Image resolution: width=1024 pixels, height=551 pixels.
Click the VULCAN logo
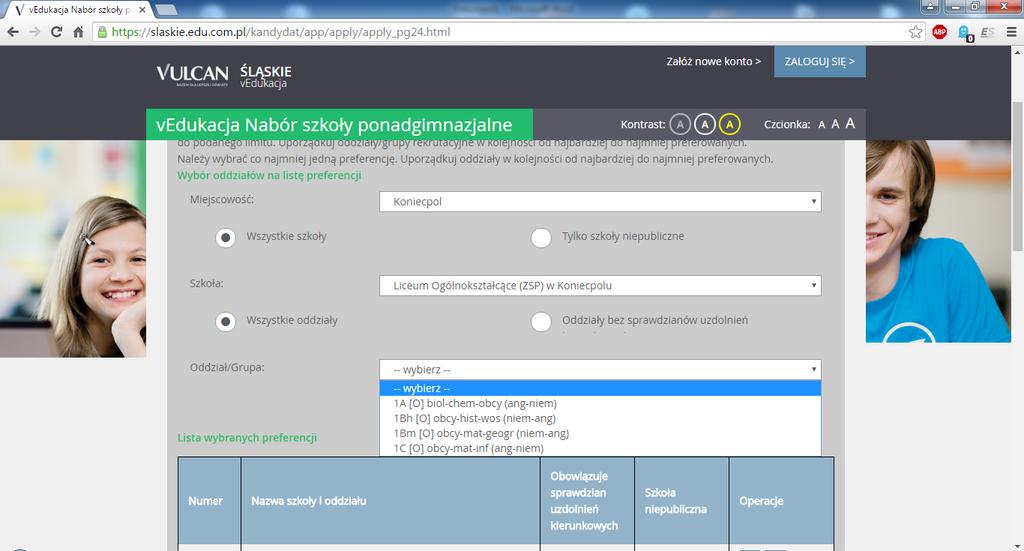[x=192, y=75]
